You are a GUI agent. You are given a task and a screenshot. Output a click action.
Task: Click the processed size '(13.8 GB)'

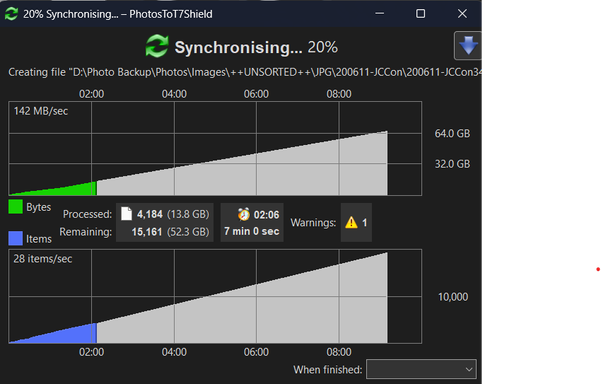188,214
